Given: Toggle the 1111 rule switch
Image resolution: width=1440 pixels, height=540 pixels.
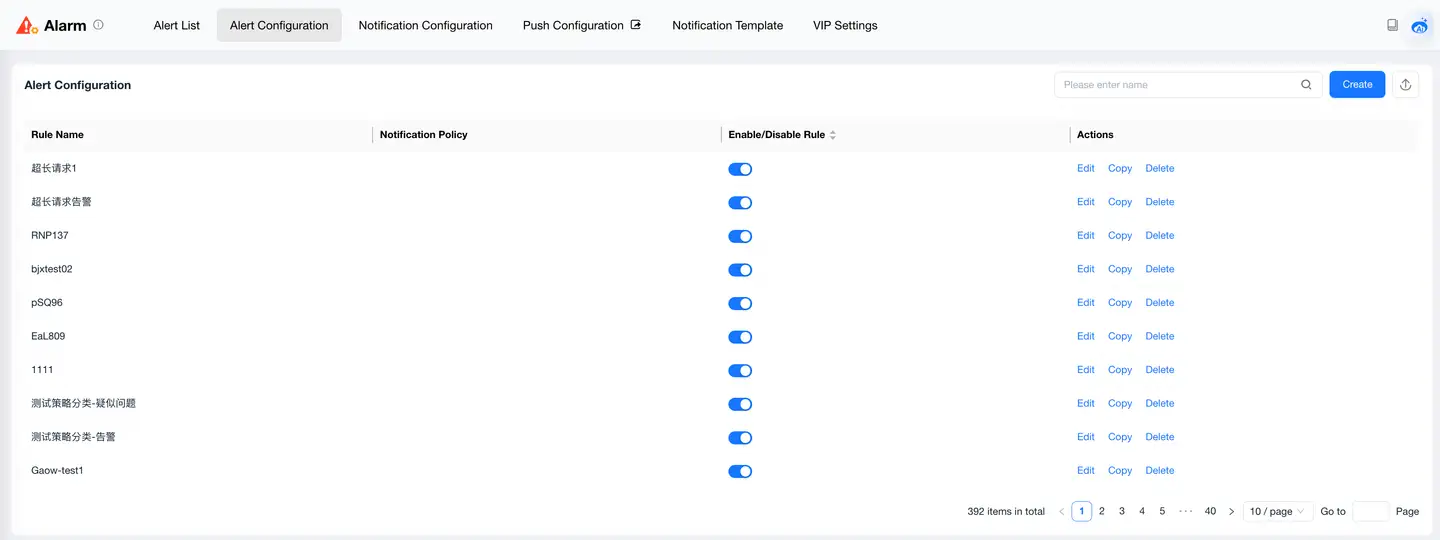Looking at the screenshot, I should pyautogui.click(x=740, y=371).
